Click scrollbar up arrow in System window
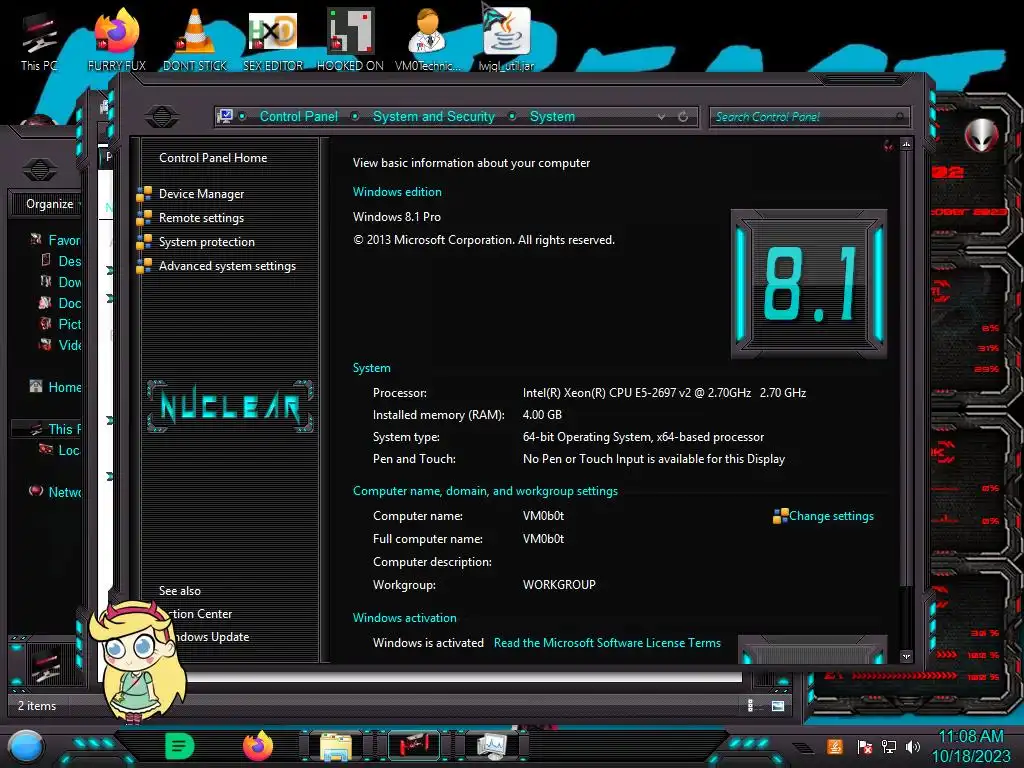This screenshot has width=1024, height=768. point(906,144)
